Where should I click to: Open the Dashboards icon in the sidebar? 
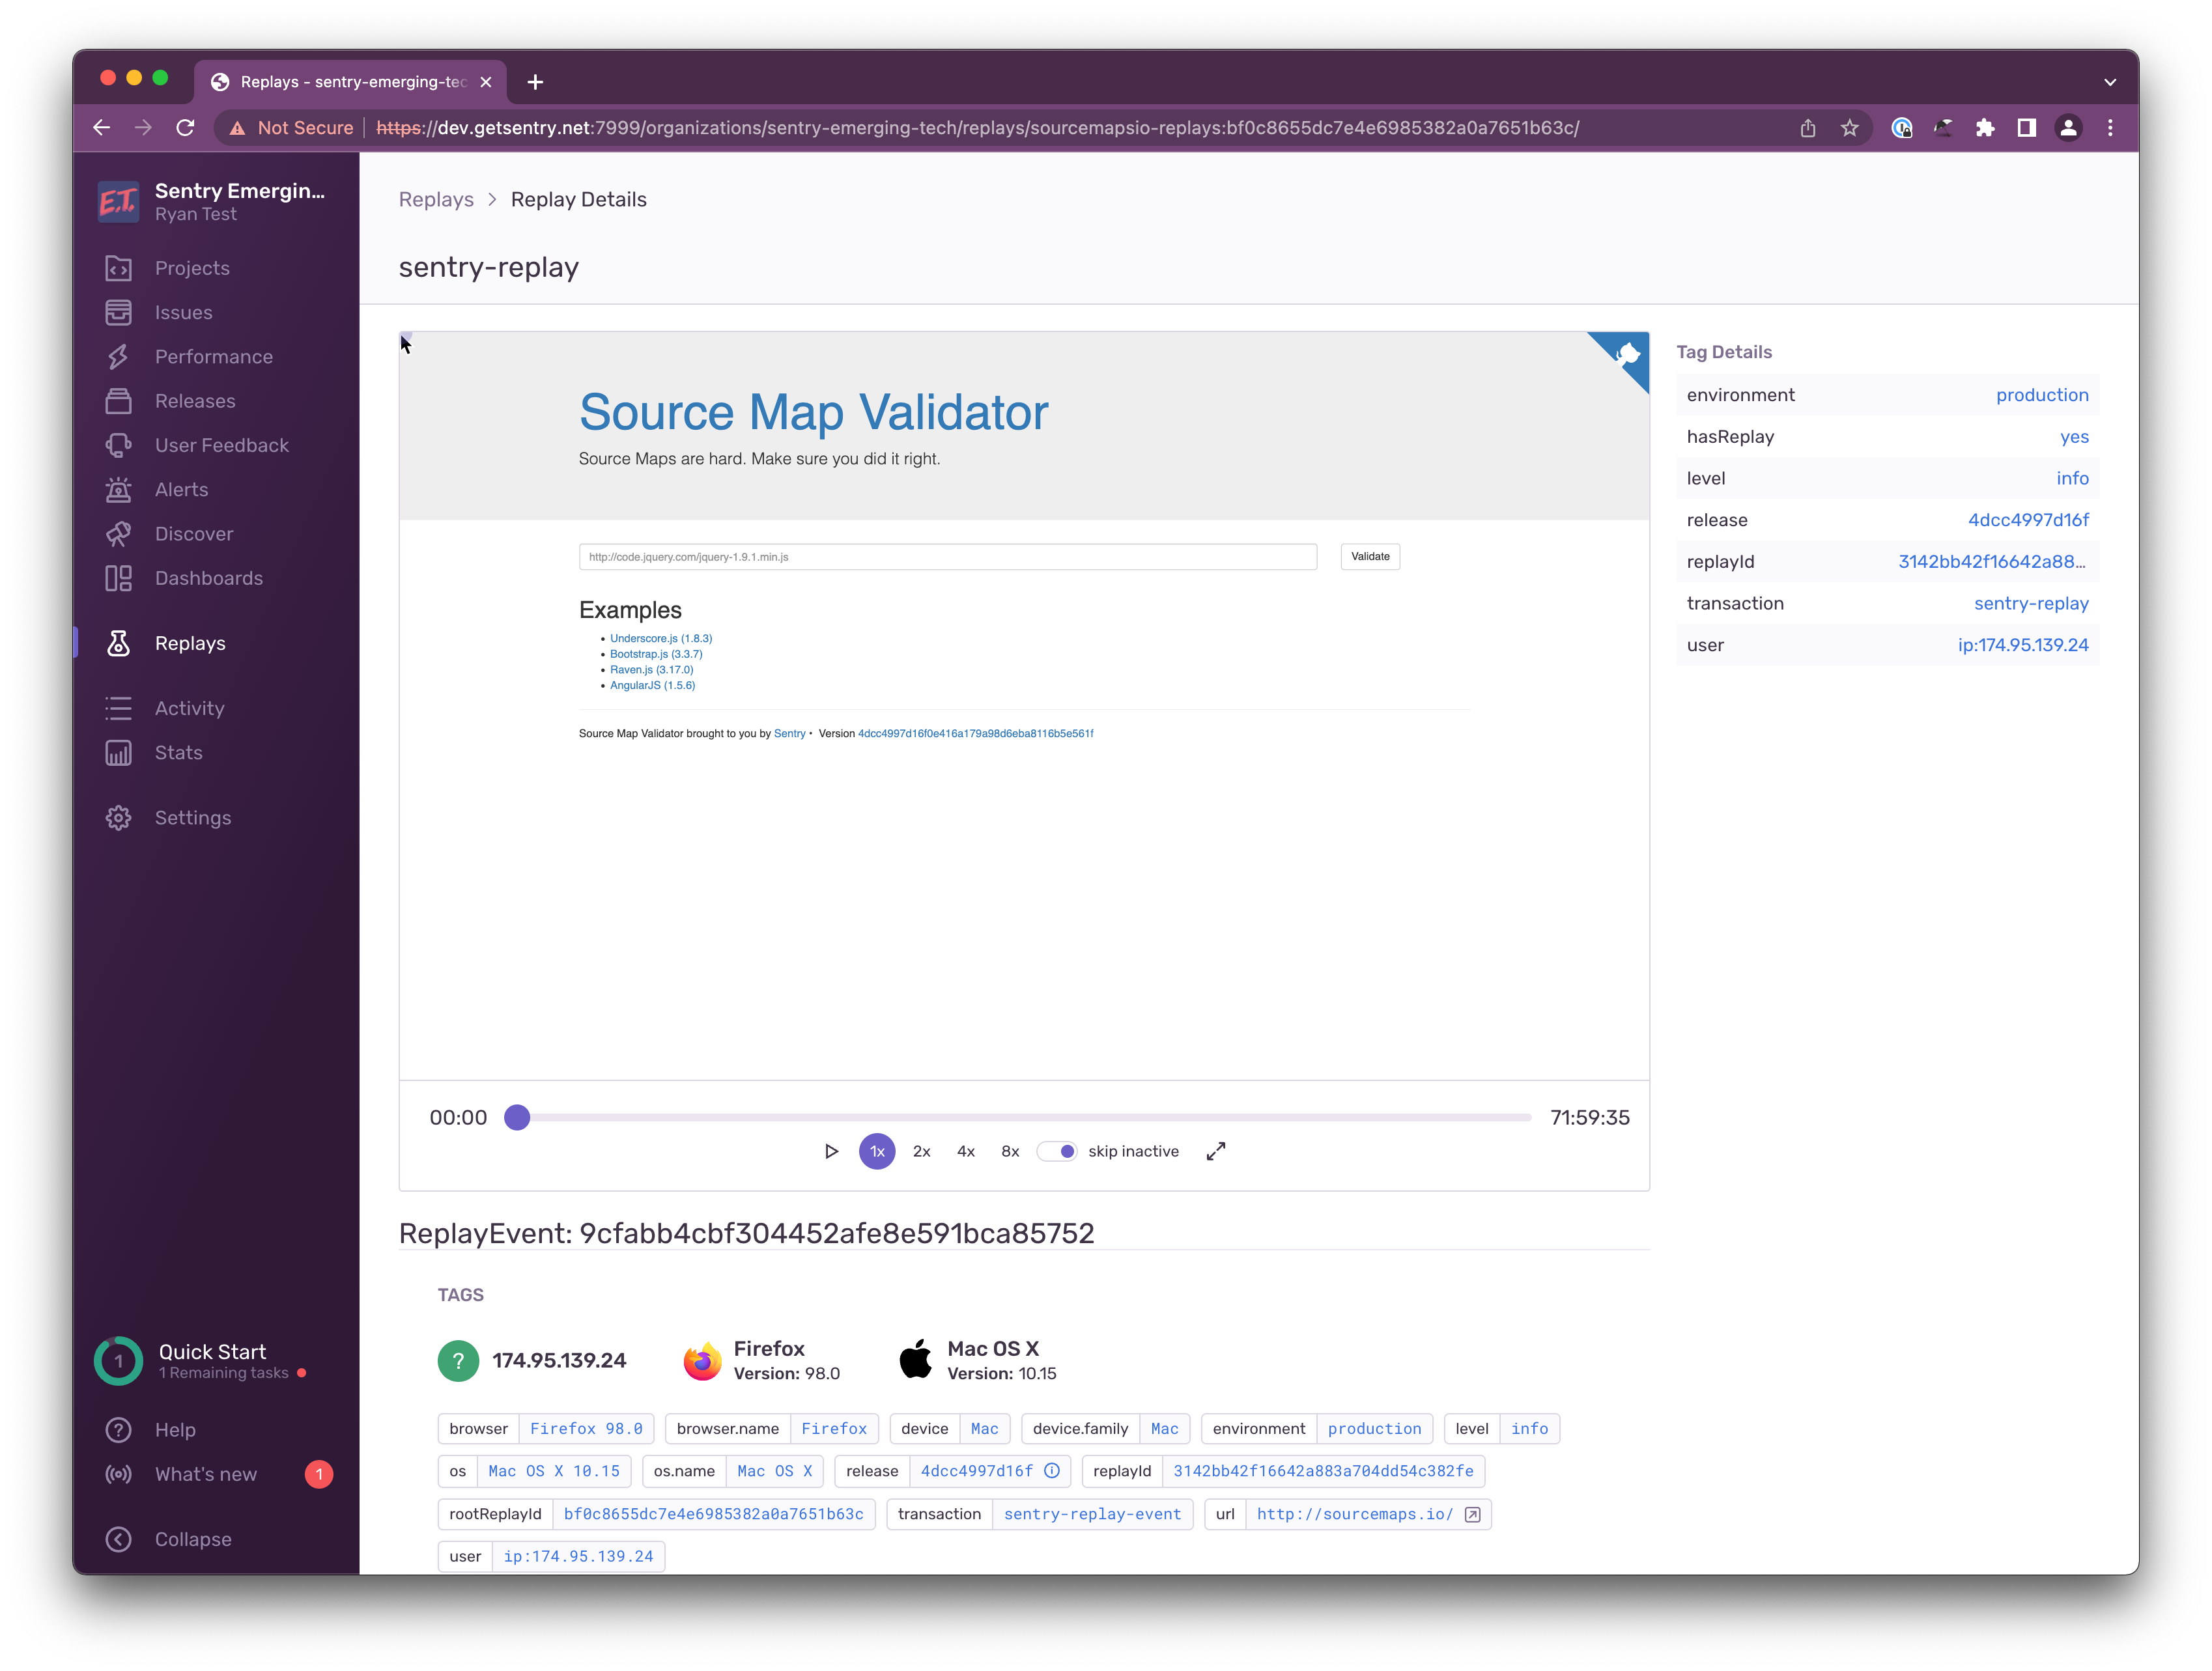click(x=119, y=578)
